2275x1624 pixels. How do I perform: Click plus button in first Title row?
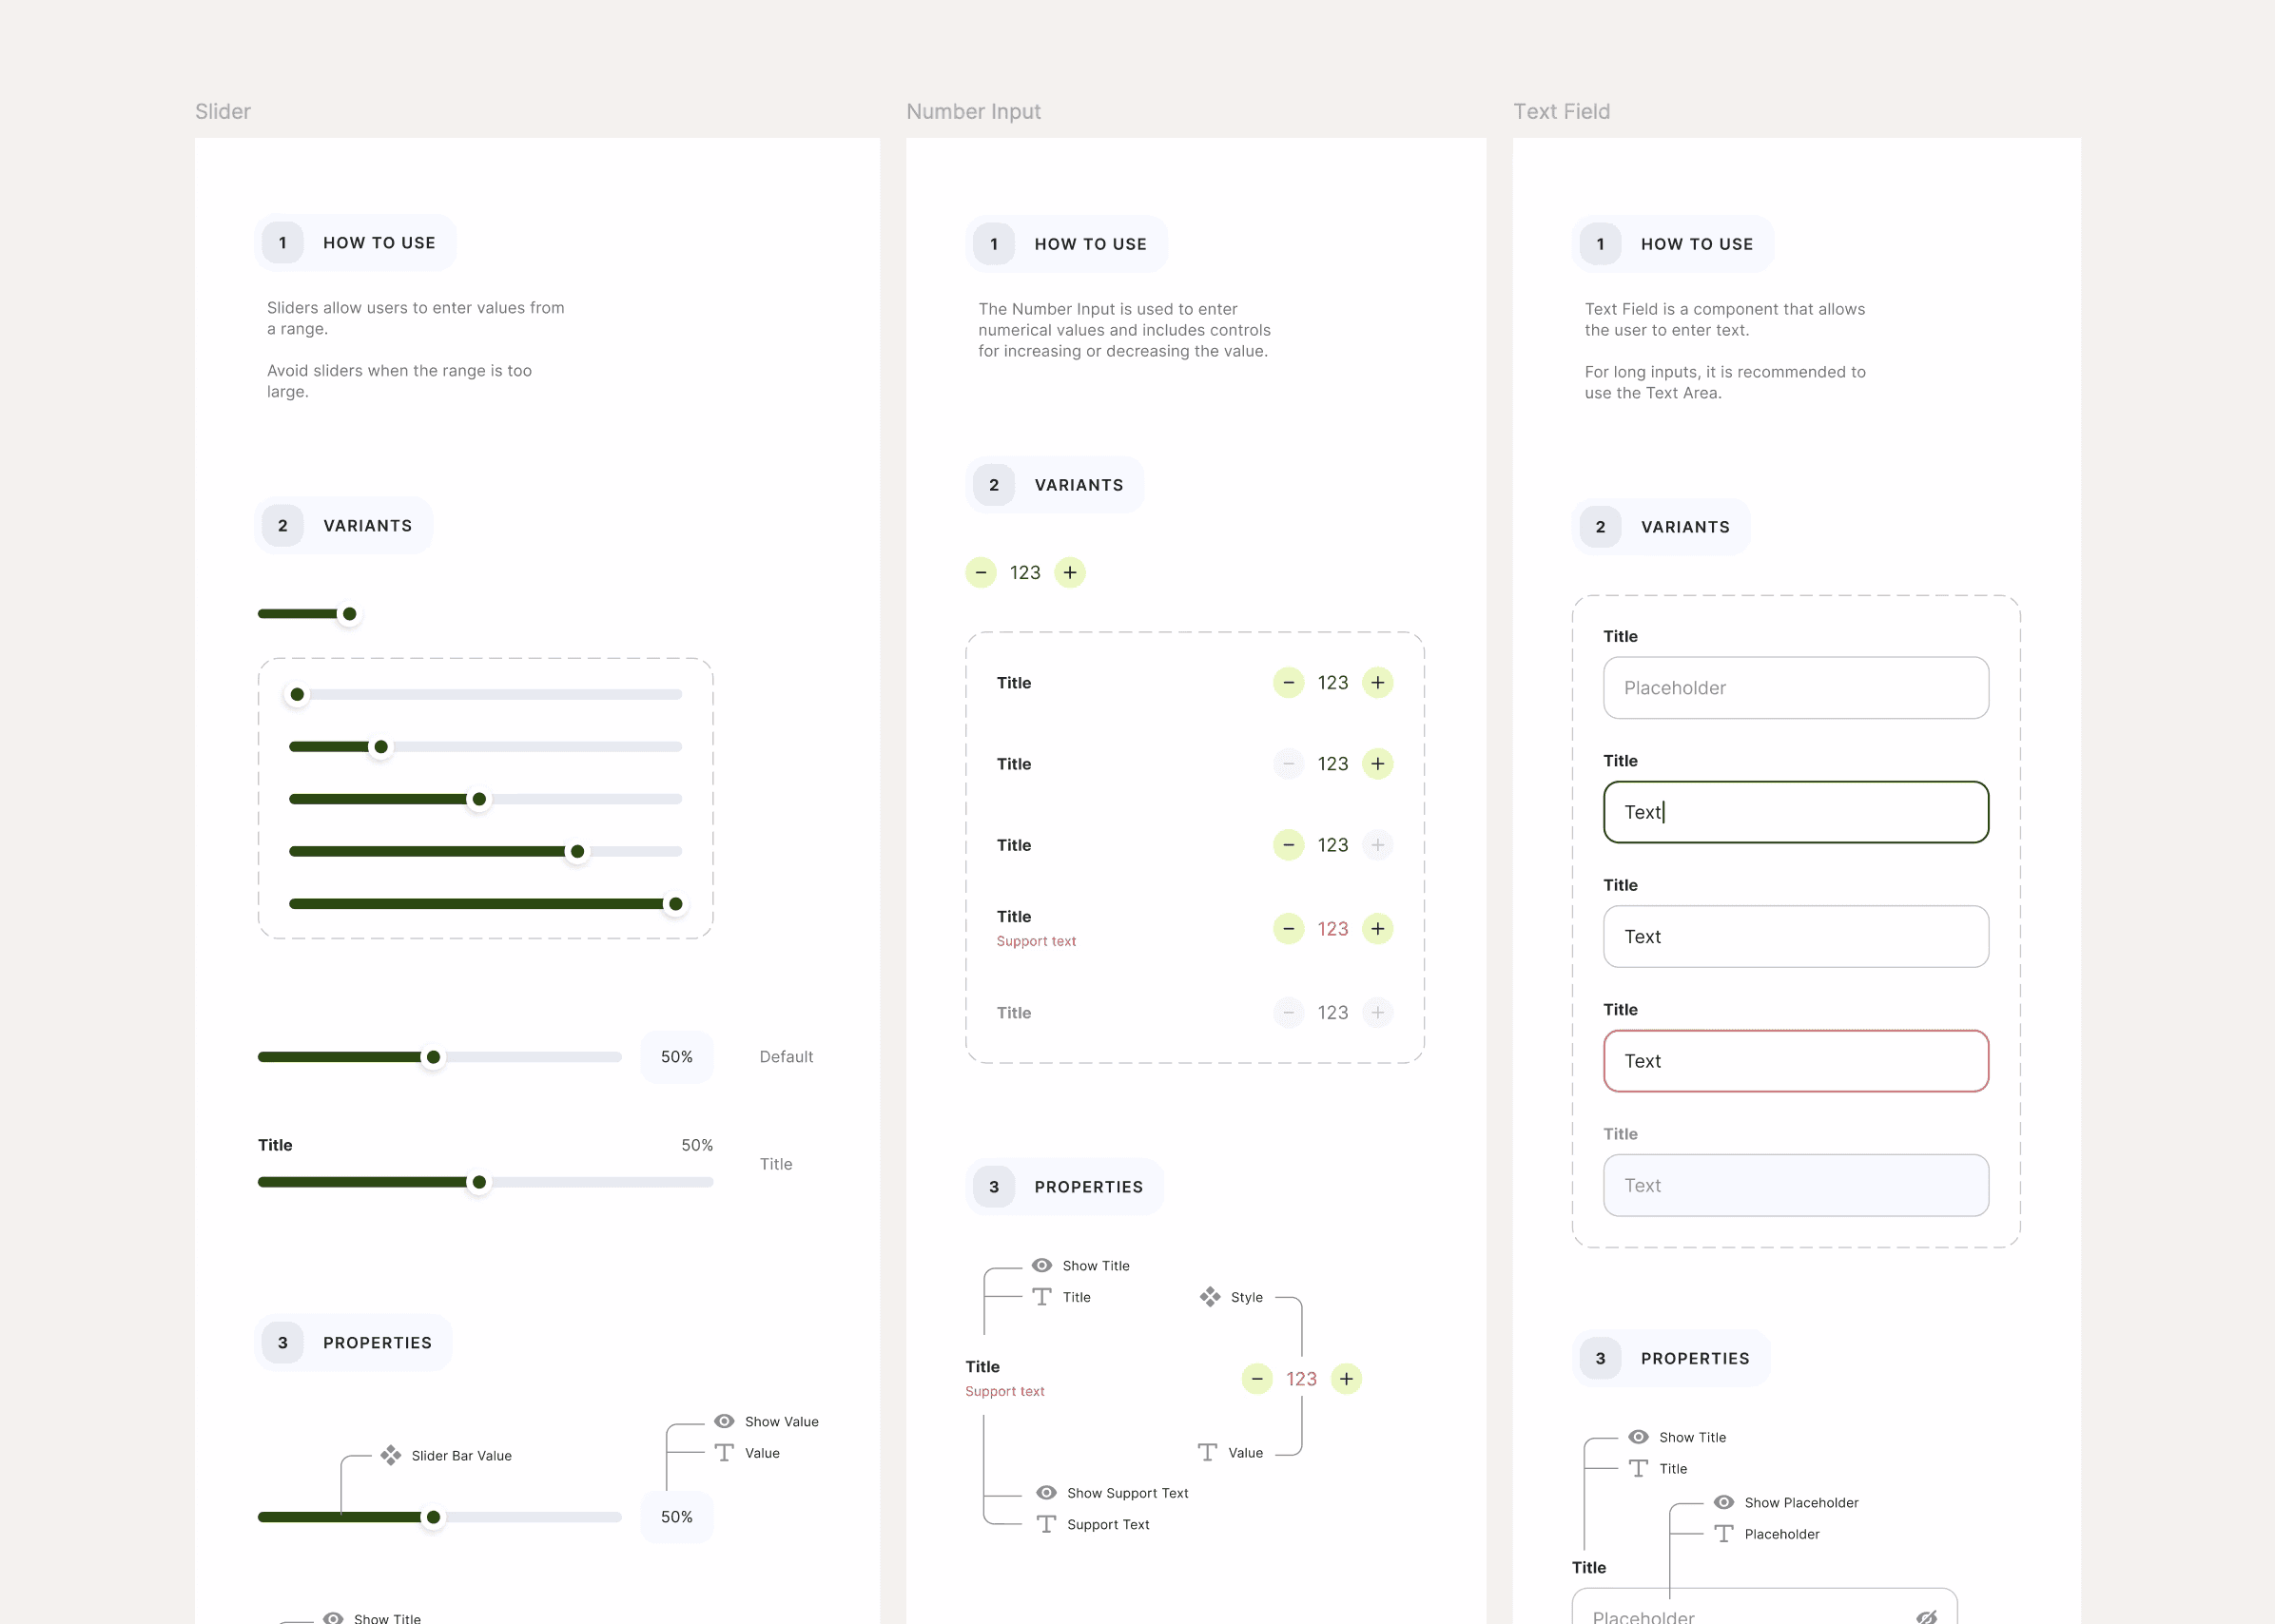click(x=1377, y=682)
